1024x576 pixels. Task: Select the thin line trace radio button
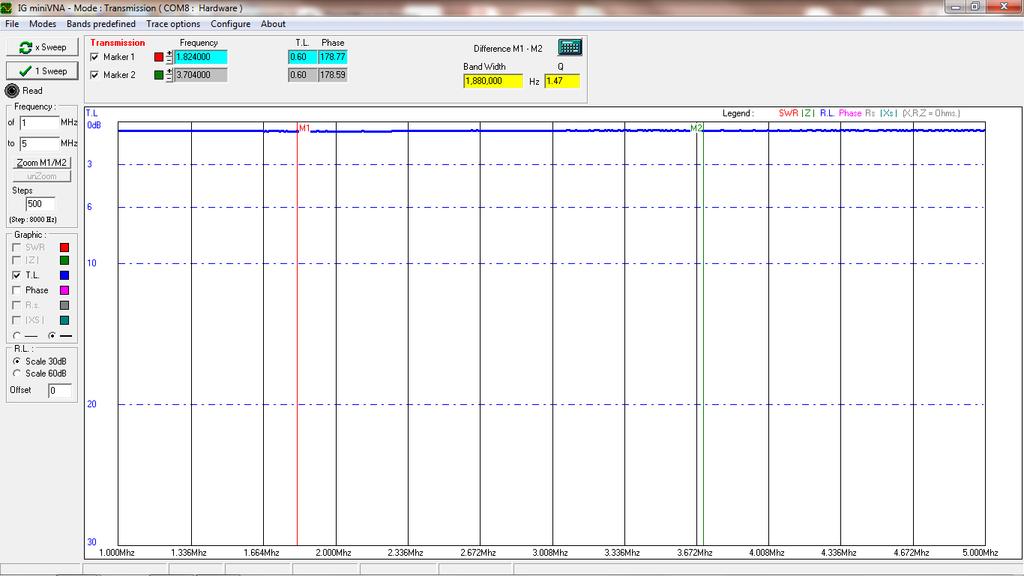[16, 336]
